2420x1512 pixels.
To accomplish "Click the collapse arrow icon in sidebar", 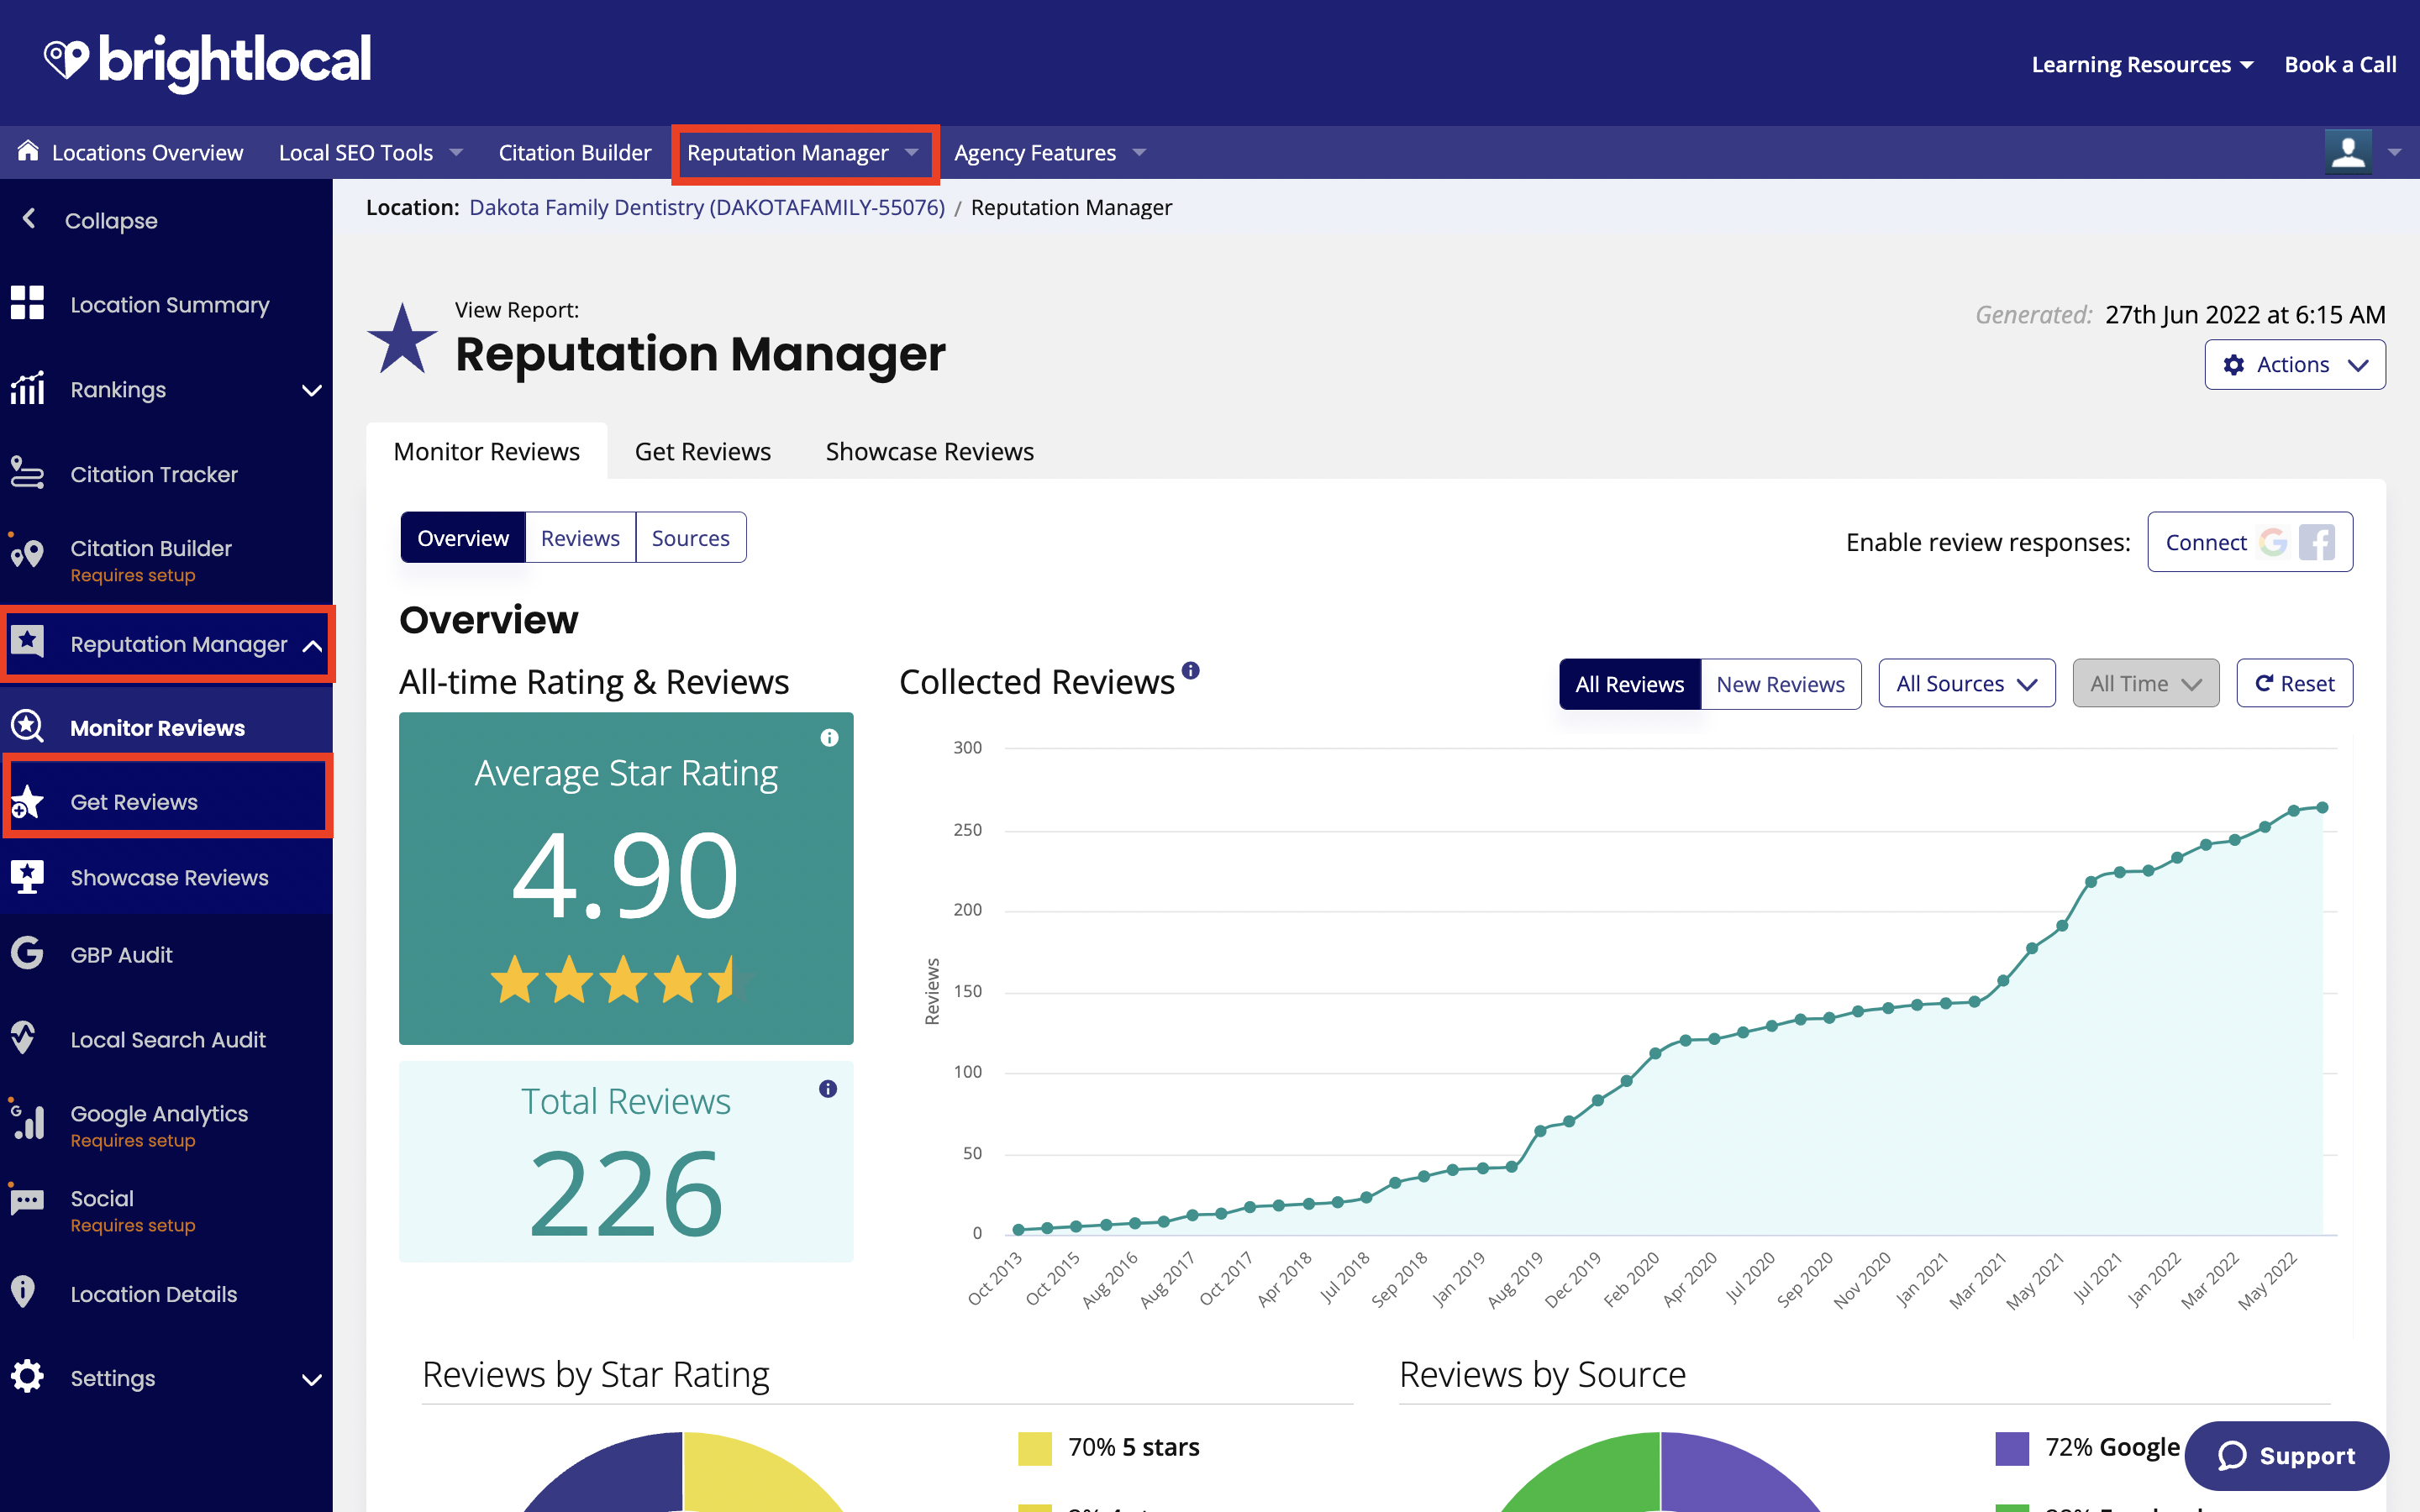I will coord(29,219).
